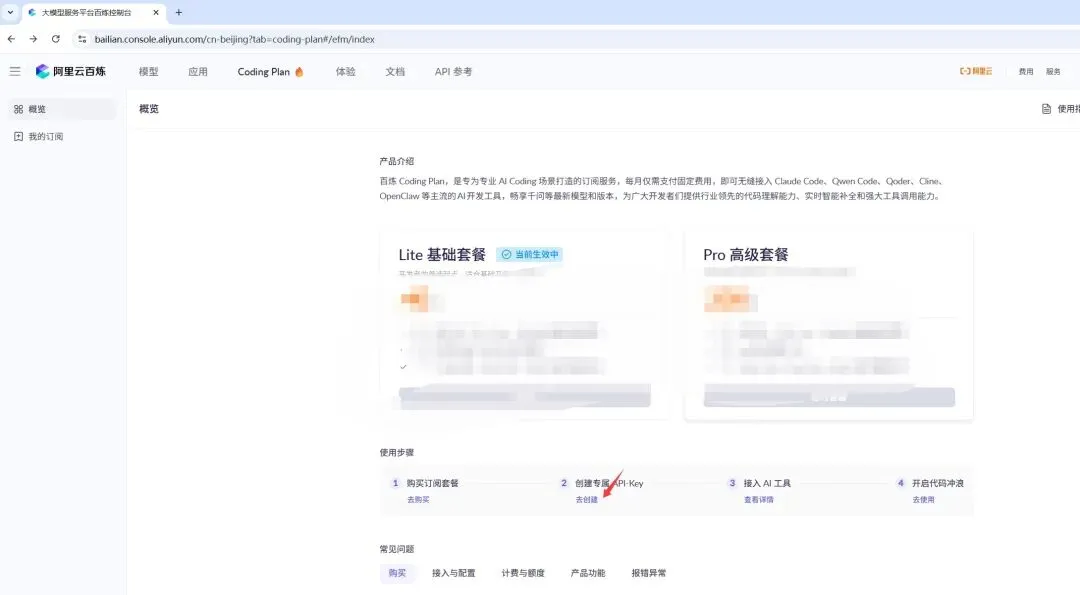Close the 大模型服务平台百炼控制台 browser tab
The height and width of the screenshot is (595, 1080).
pyautogui.click(x=156, y=12)
